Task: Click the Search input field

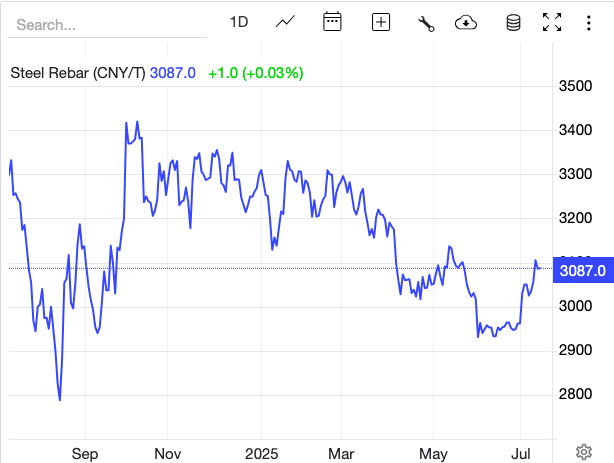Action: (x=105, y=23)
